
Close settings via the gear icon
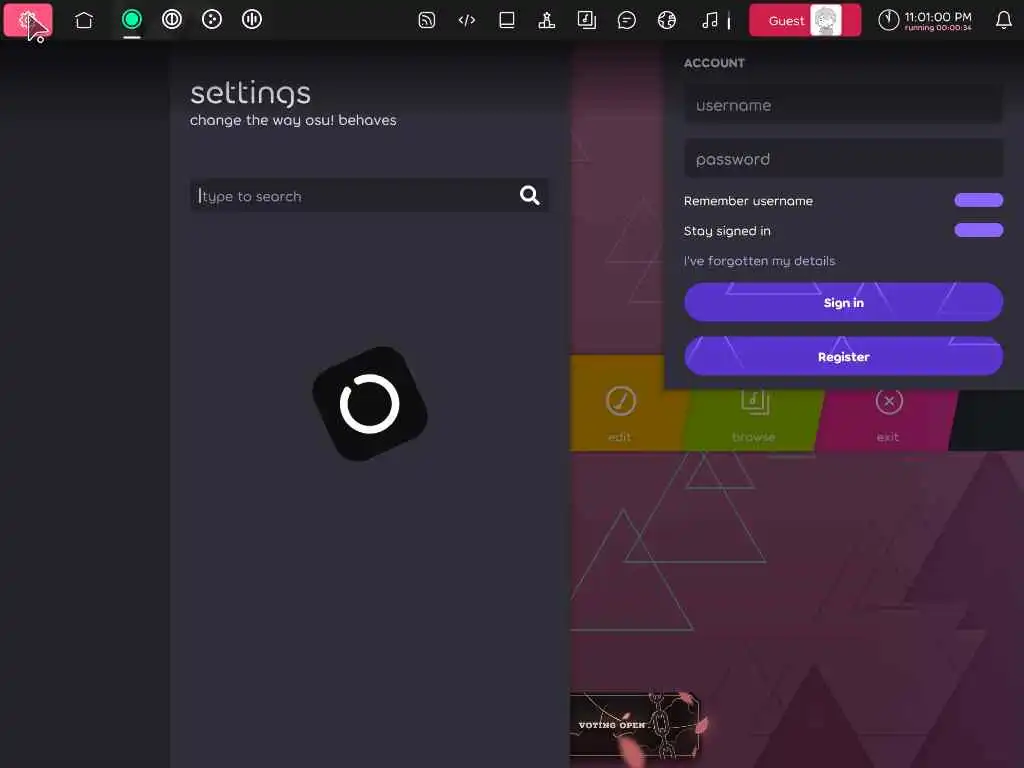27,20
